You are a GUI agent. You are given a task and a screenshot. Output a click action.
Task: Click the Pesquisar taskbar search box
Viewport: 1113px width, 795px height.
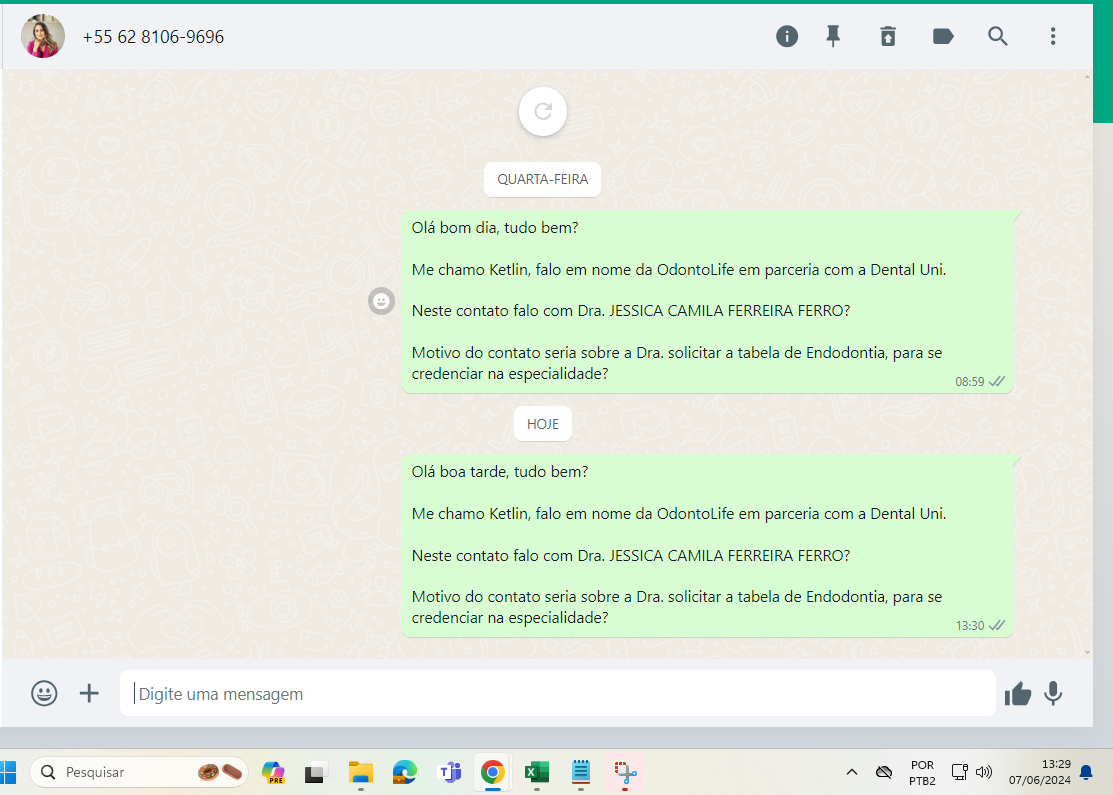click(x=139, y=772)
